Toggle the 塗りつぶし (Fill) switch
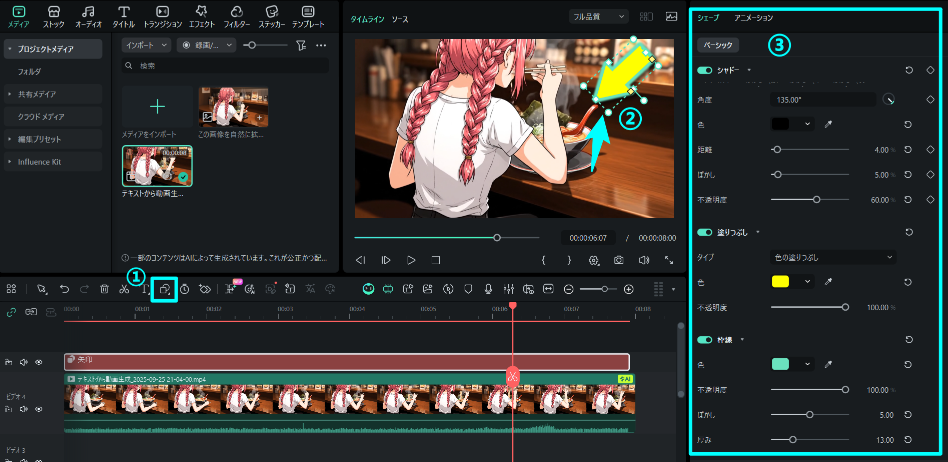The height and width of the screenshot is (462, 948). (705, 232)
